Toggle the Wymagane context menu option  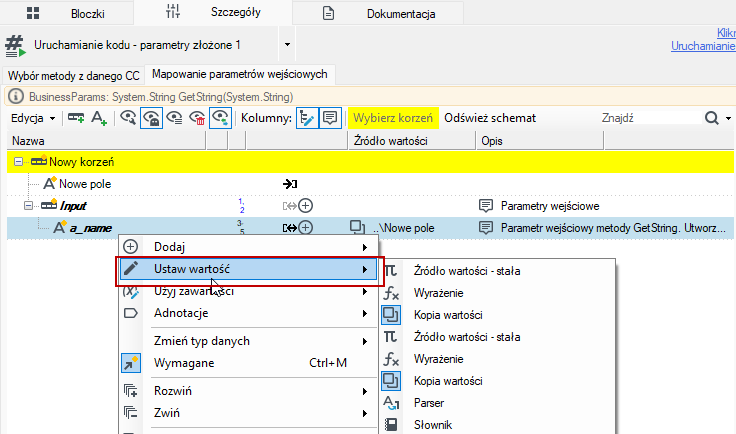248,363
